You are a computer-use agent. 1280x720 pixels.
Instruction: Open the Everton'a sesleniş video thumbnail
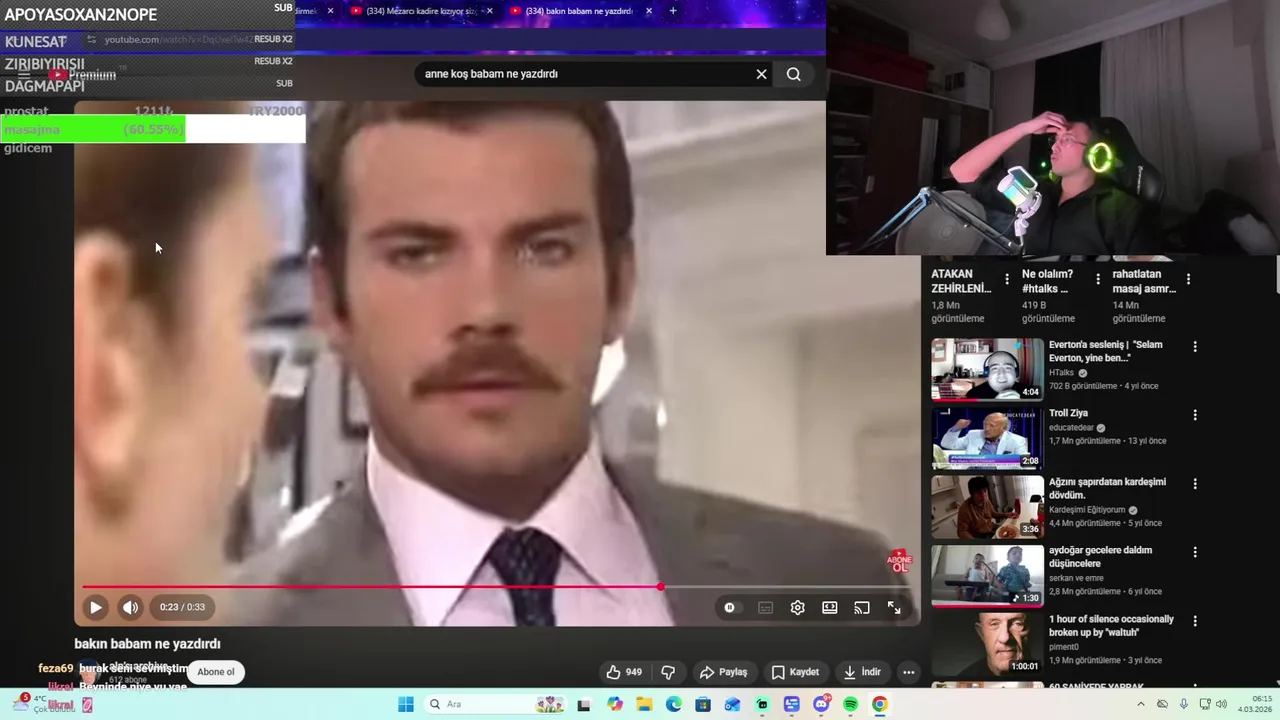point(987,369)
